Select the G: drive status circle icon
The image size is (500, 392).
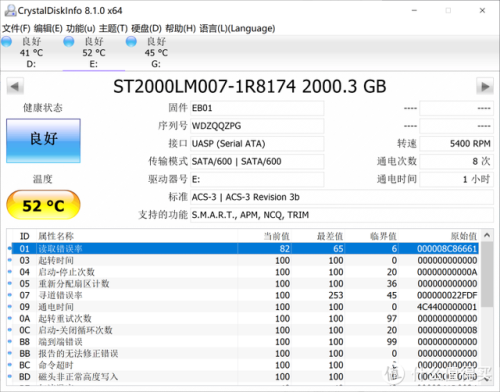point(131,42)
